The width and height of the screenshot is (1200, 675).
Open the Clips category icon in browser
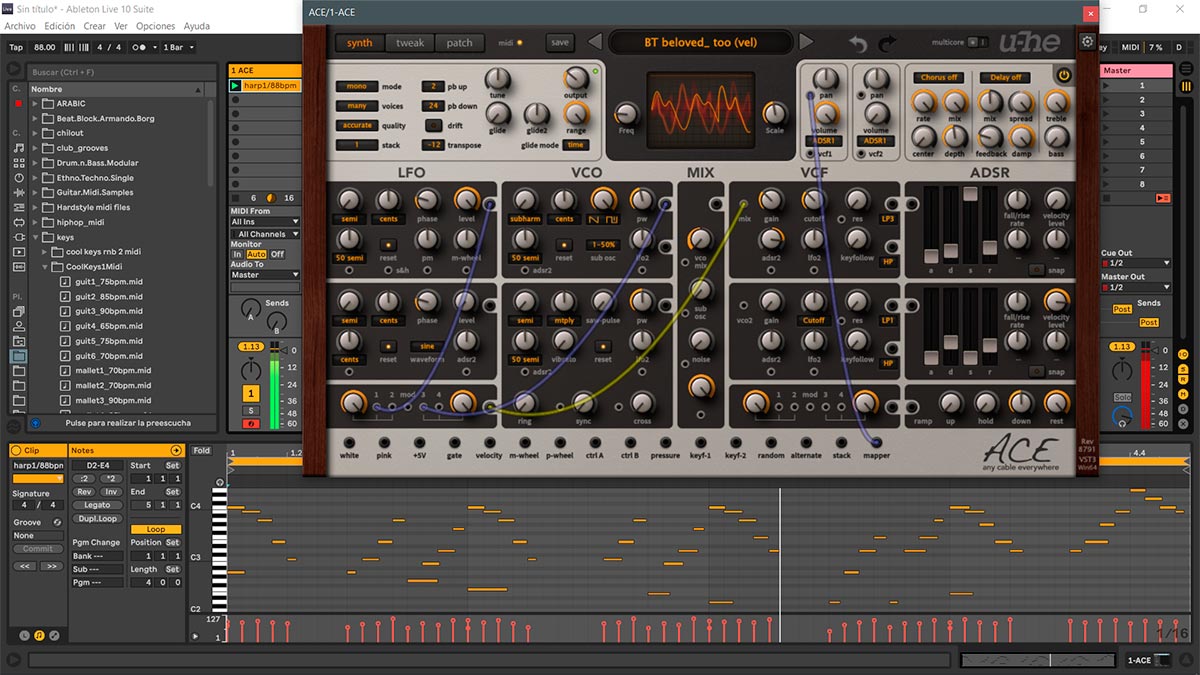(19, 252)
